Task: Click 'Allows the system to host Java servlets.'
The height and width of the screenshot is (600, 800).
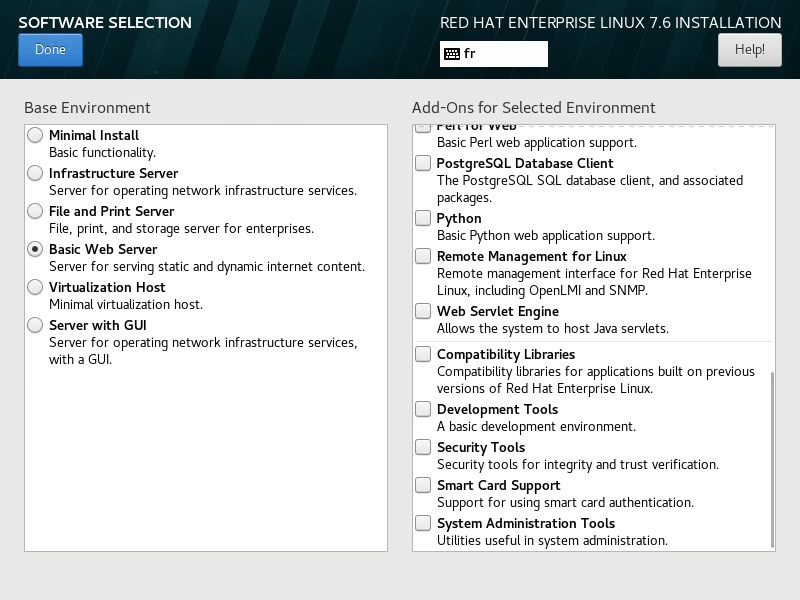Action: pos(553,329)
